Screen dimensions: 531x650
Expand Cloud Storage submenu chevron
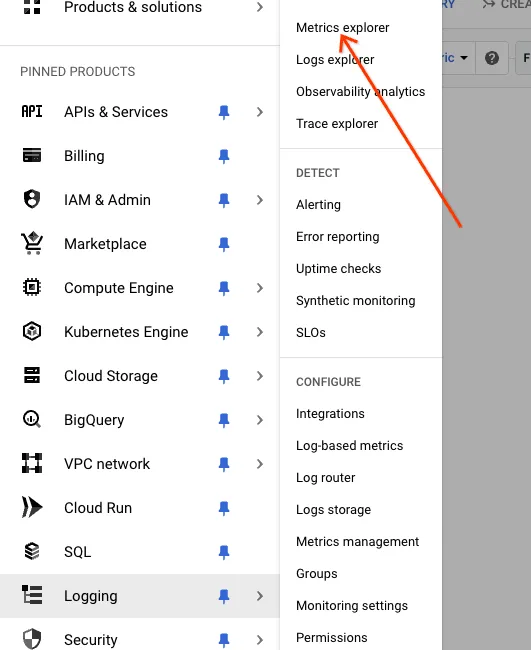(x=260, y=376)
